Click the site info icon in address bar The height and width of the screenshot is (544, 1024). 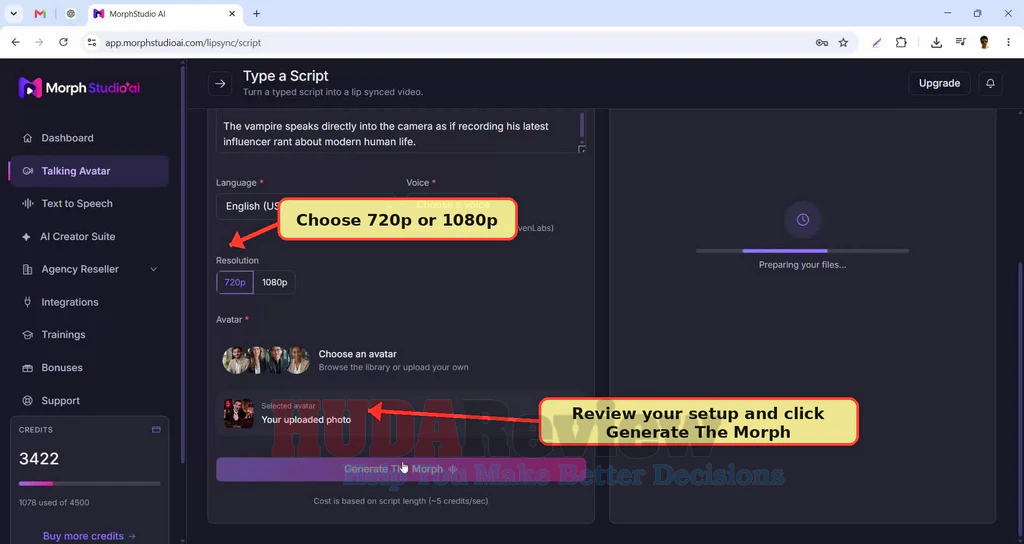(x=91, y=42)
